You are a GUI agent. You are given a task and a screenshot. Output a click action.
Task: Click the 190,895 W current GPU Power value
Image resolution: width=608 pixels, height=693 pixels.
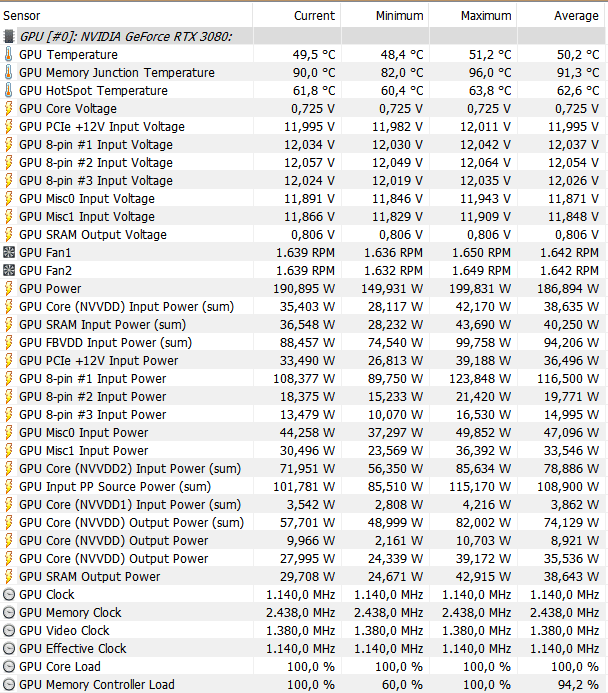click(x=304, y=289)
